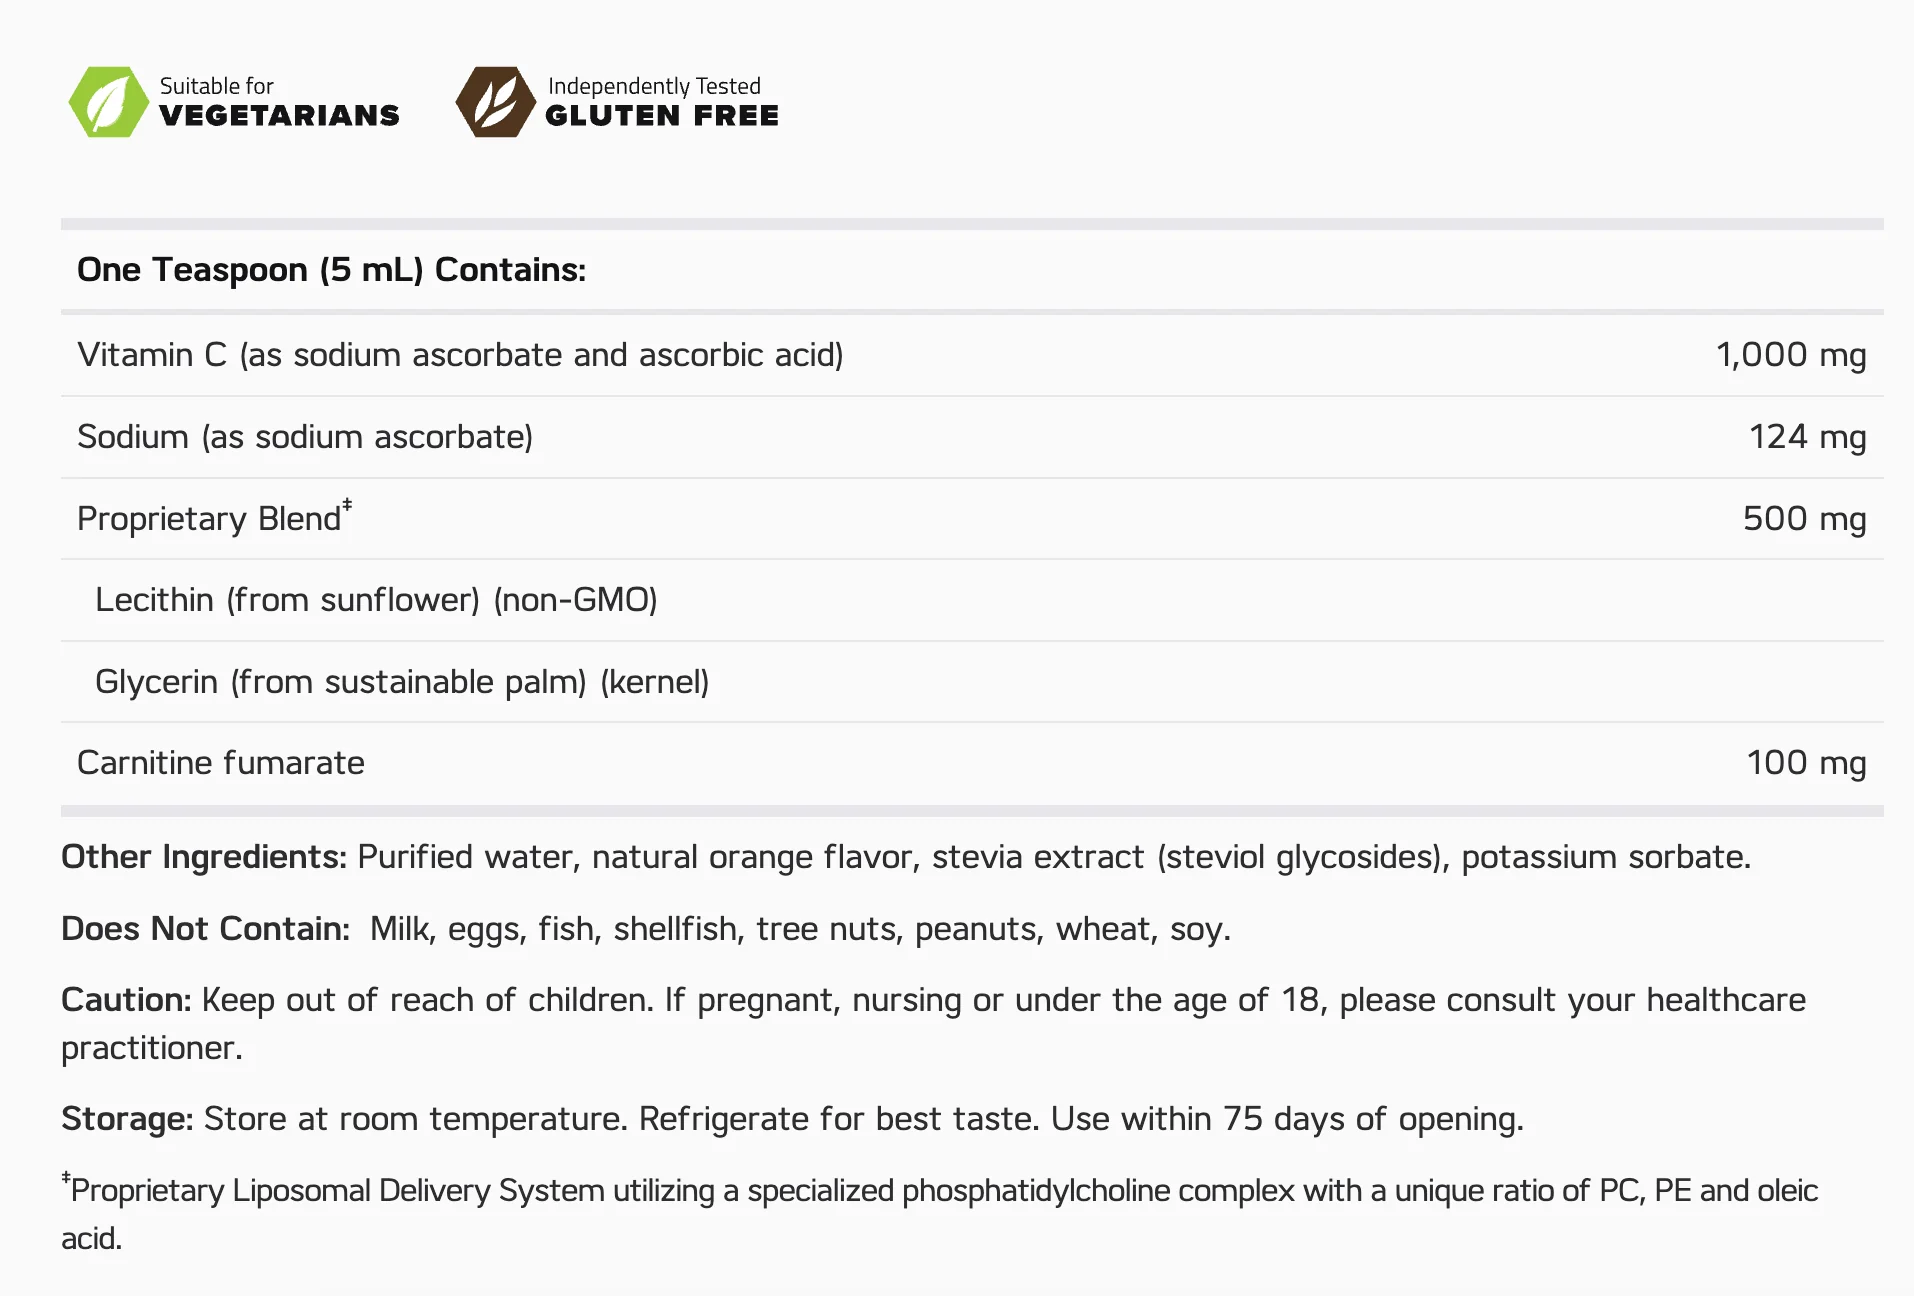
Task: Click the Carnitine fumarate ingredient name
Action: click(221, 763)
